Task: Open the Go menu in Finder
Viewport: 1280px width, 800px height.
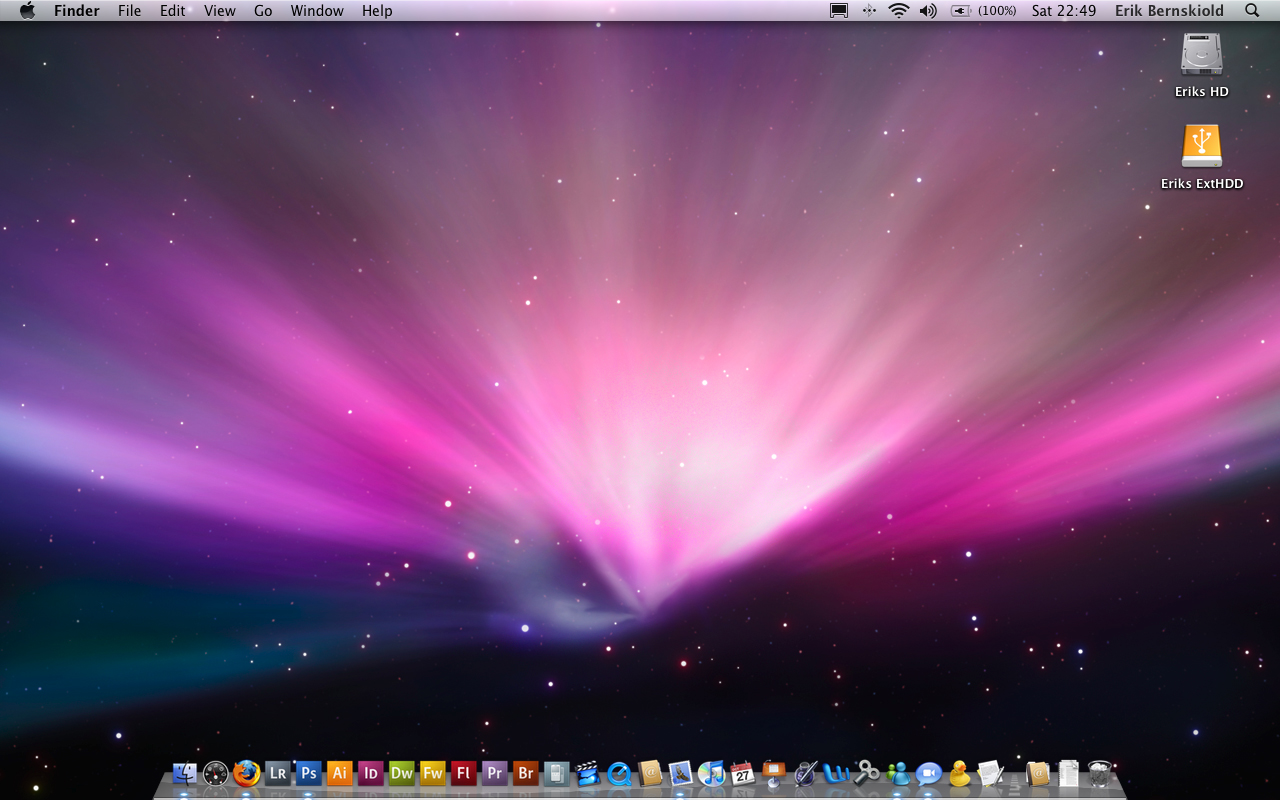Action: 262,10
